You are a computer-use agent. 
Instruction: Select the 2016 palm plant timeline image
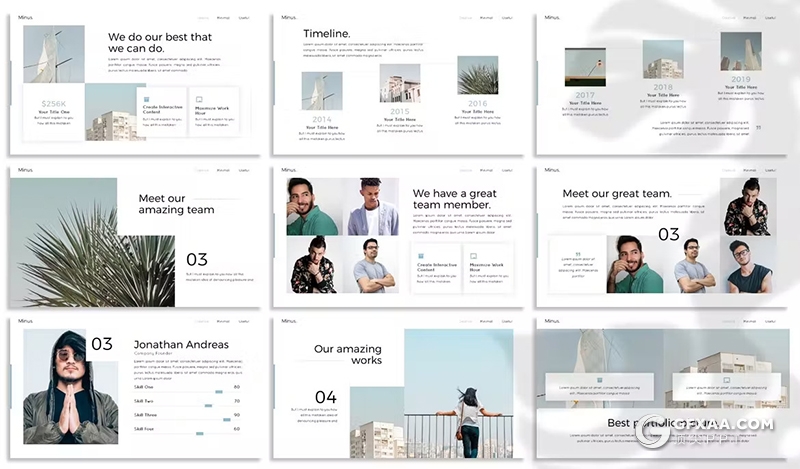pos(477,75)
